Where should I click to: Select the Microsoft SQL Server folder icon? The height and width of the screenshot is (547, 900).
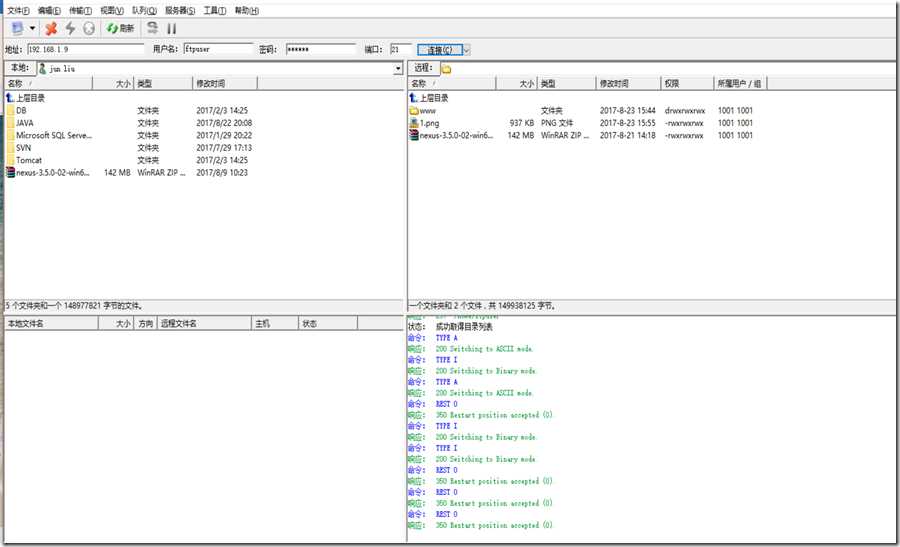[10, 135]
